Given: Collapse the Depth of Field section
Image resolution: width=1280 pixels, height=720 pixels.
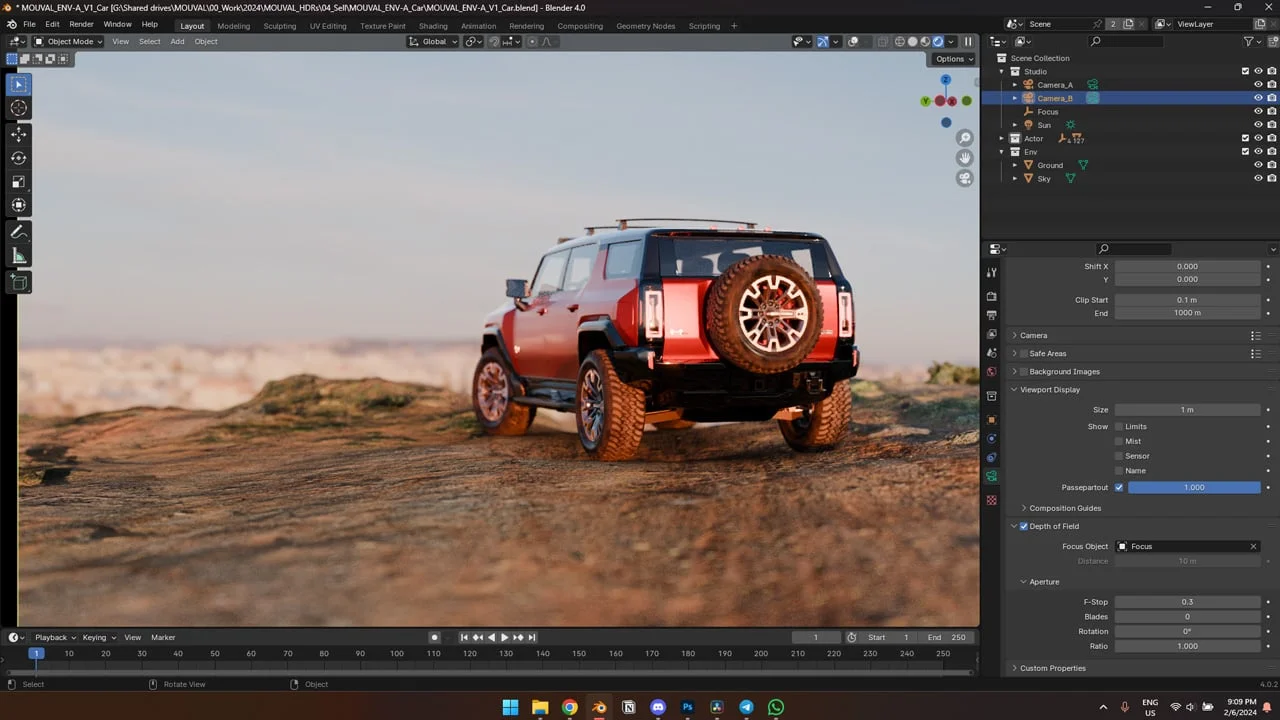Looking at the screenshot, I should pos(1015,526).
